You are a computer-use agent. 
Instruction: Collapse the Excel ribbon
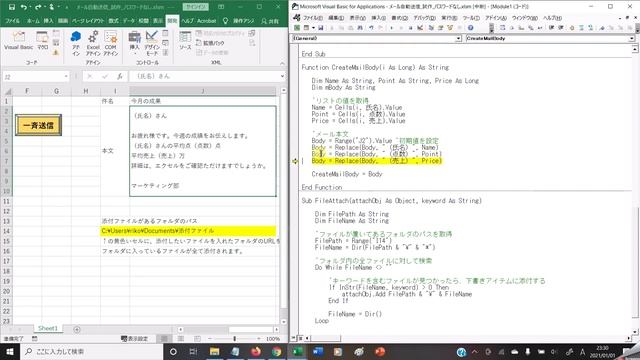click(282, 64)
